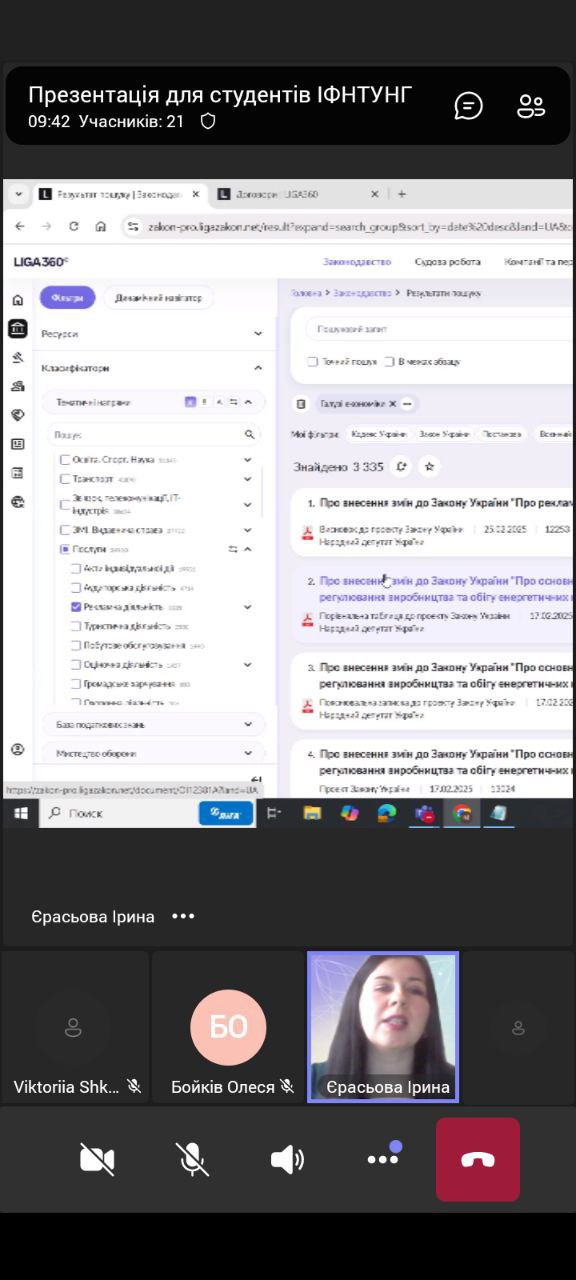
Task: Click the tag sidebar icon
Action: 17,415
